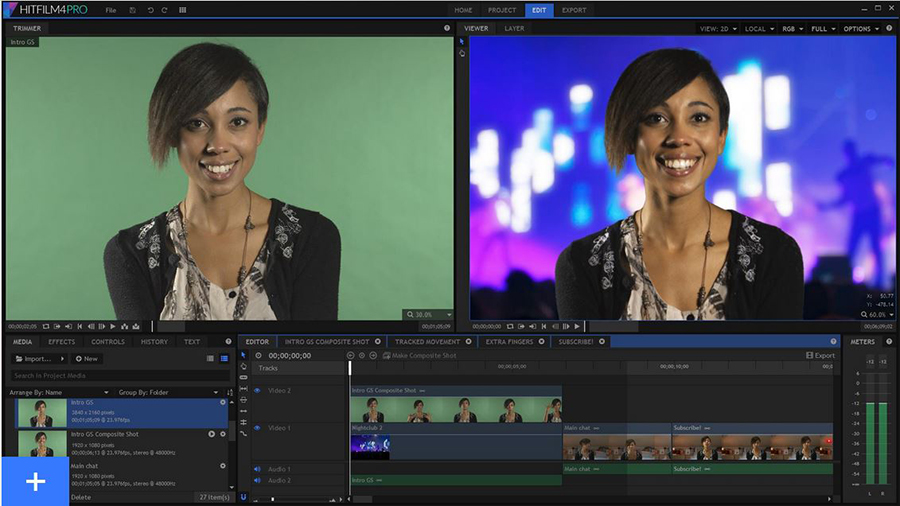Select the arrow Selection tool in the editor
The height and width of the screenshot is (506, 900).
click(x=243, y=355)
